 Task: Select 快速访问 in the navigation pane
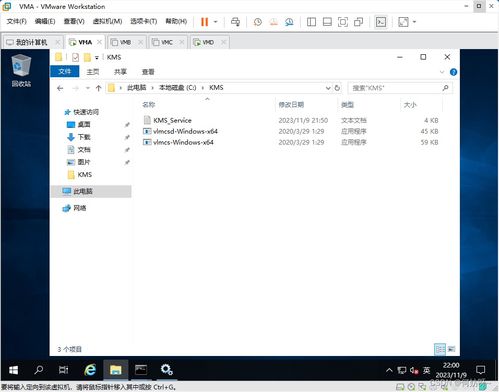(86, 112)
